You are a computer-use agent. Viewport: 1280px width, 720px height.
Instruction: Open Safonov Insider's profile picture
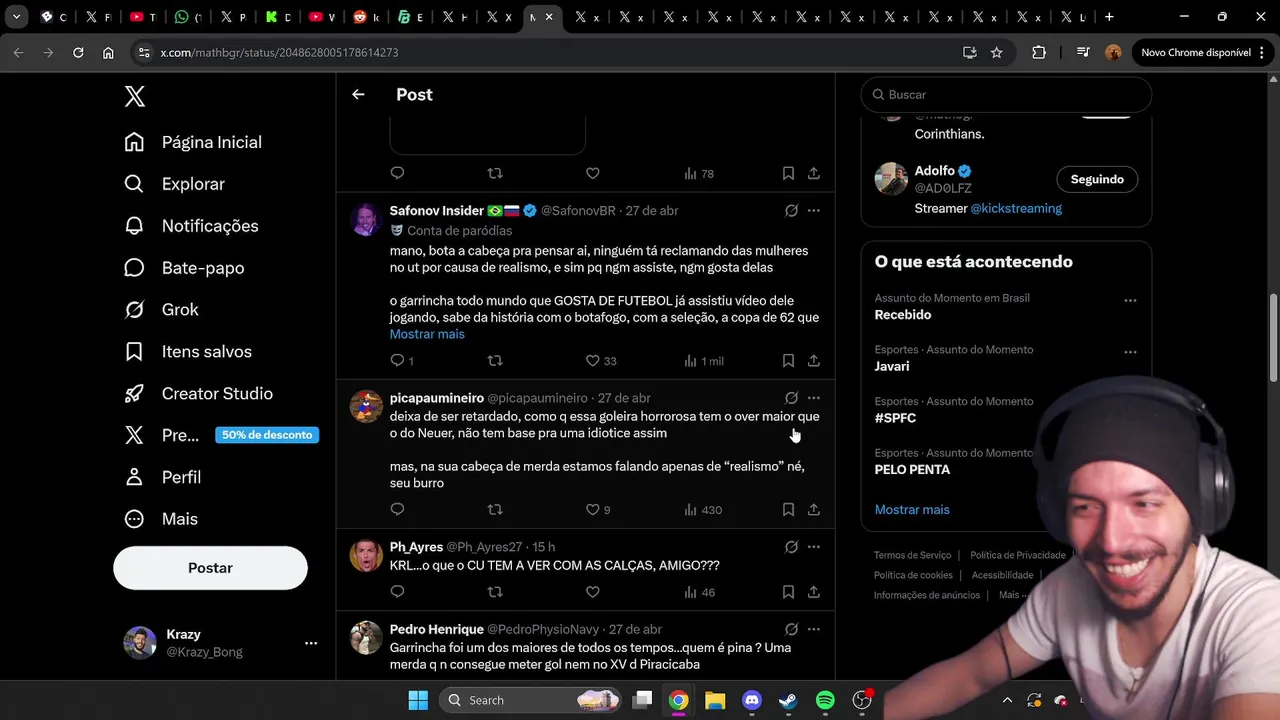[366, 219]
